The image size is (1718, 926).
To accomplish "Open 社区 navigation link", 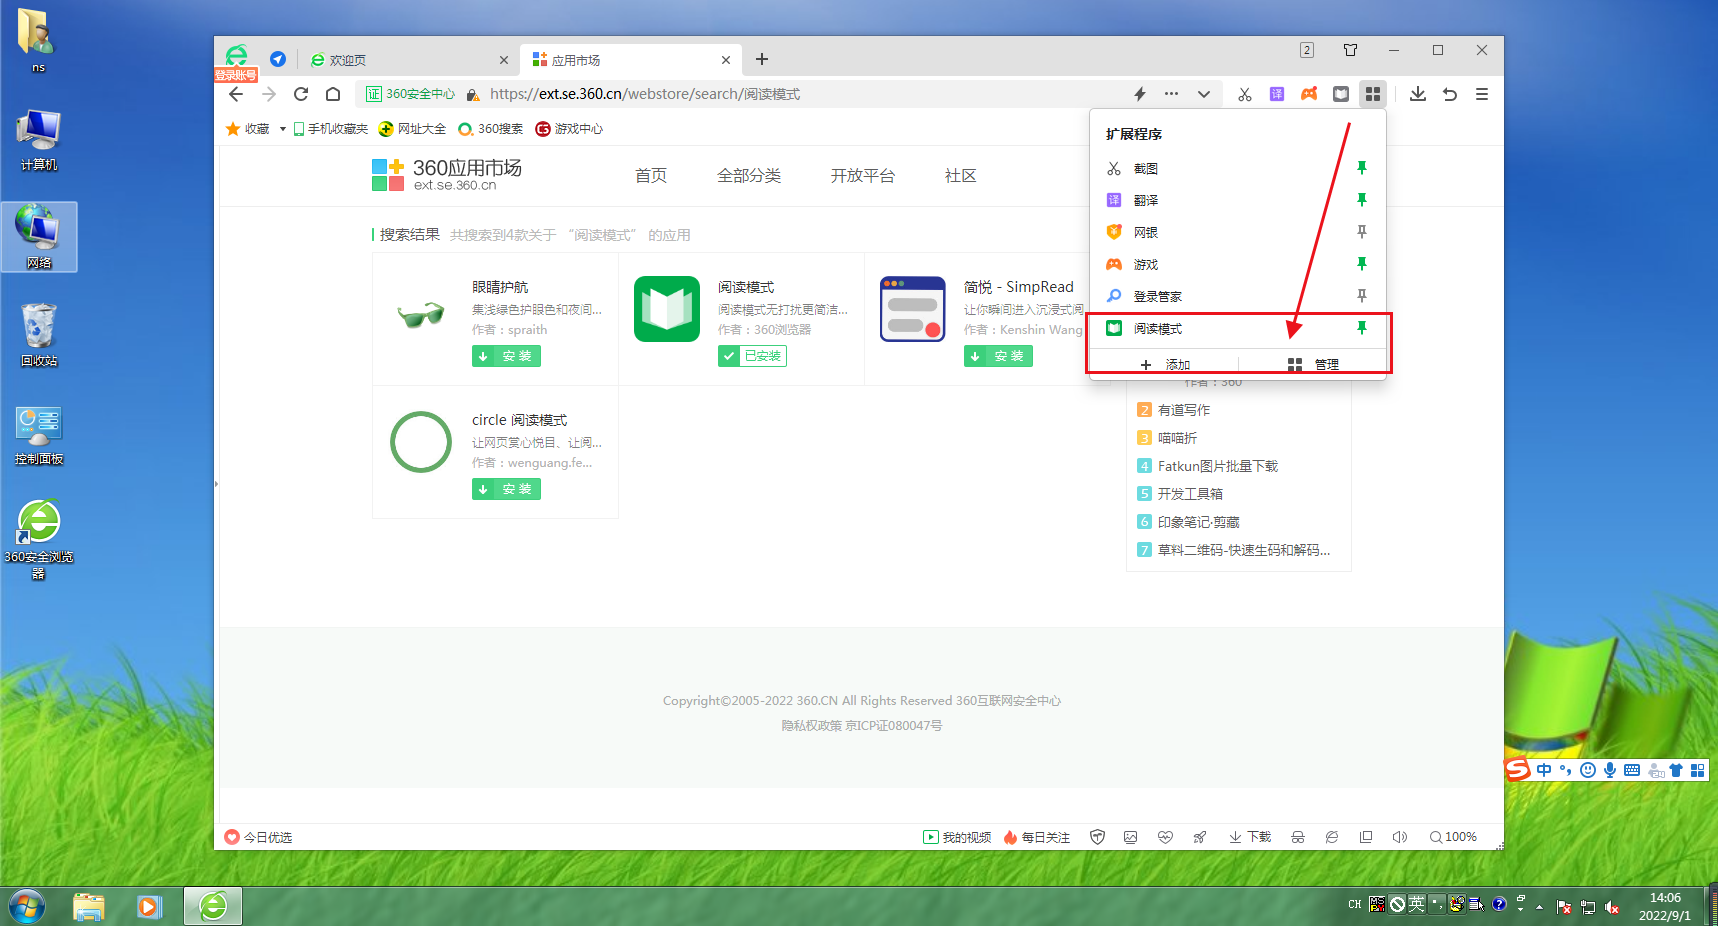I will click(x=961, y=176).
